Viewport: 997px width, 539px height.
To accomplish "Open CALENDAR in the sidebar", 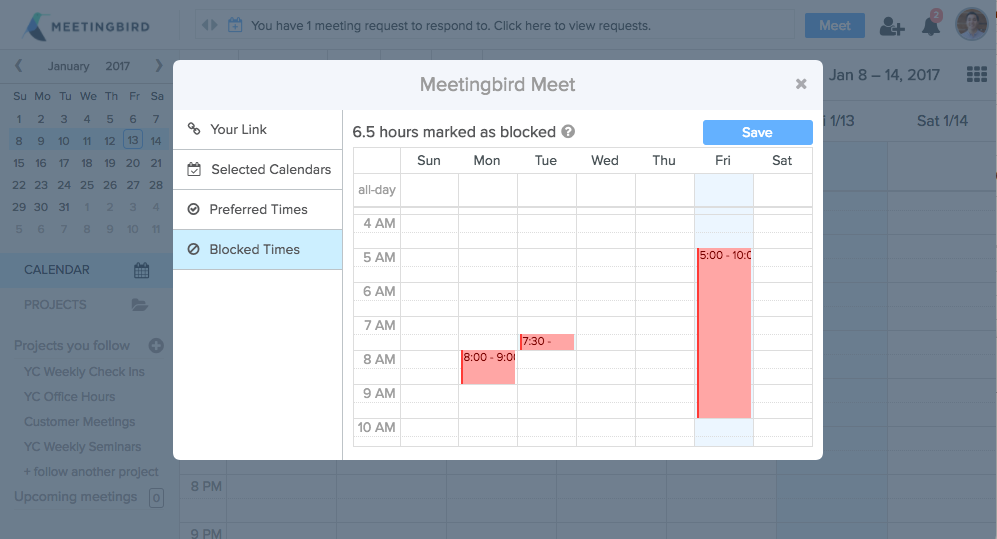I will click(86, 270).
